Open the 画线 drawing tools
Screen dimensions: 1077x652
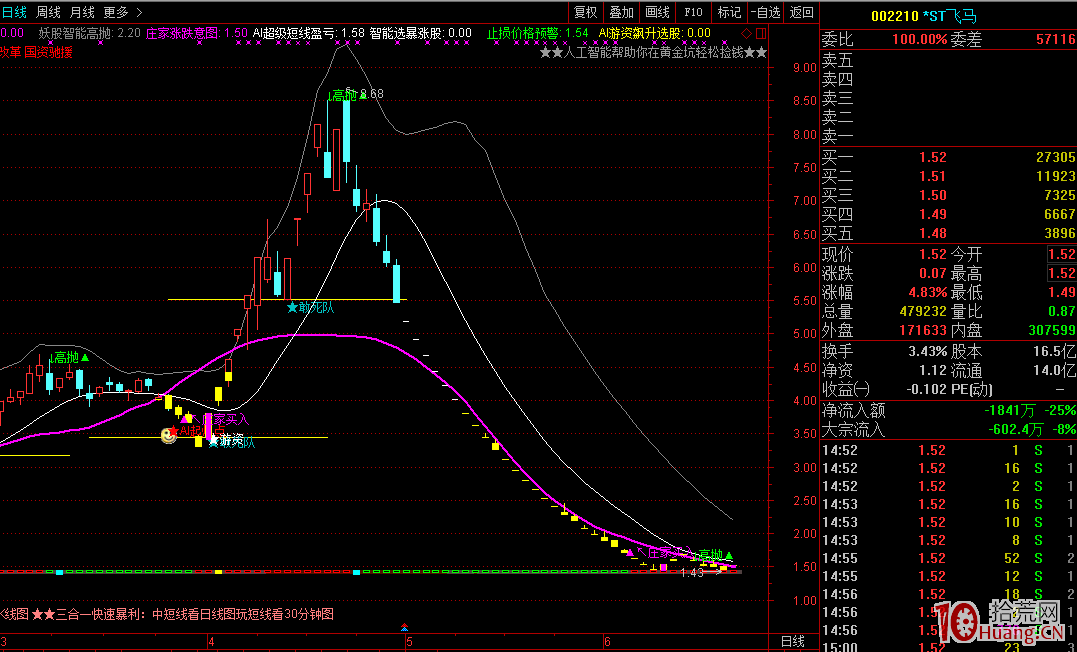click(x=657, y=12)
